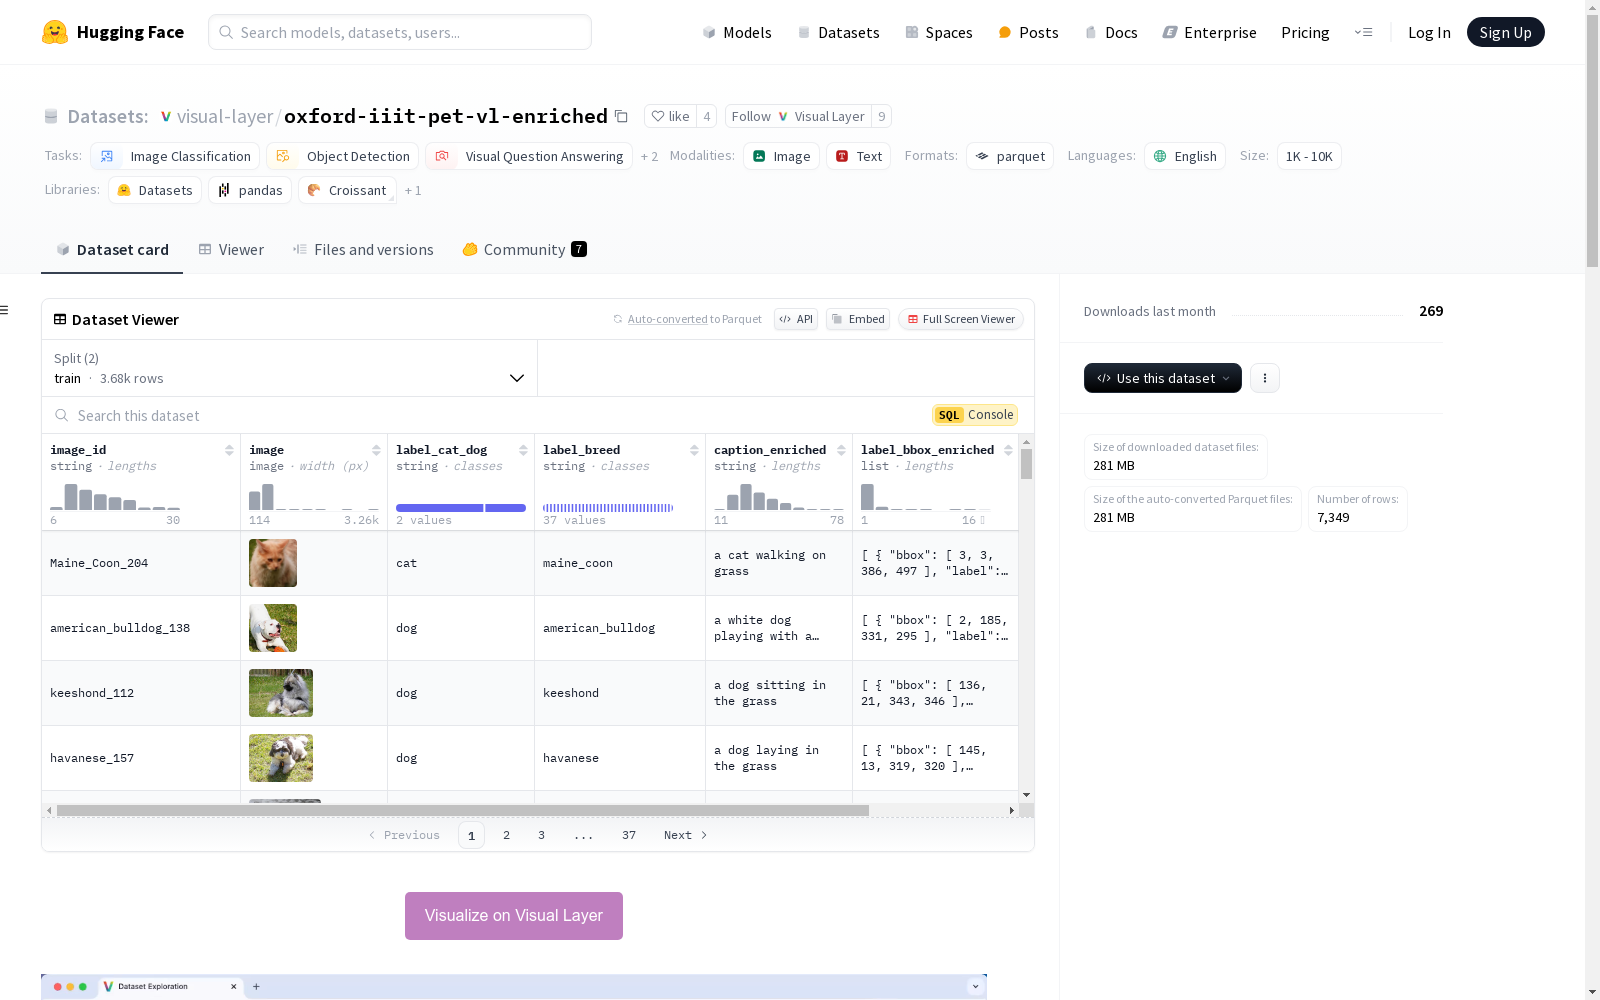Select the English language tag
The height and width of the screenshot is (1000, 1600).
[x=1185, y=156]
